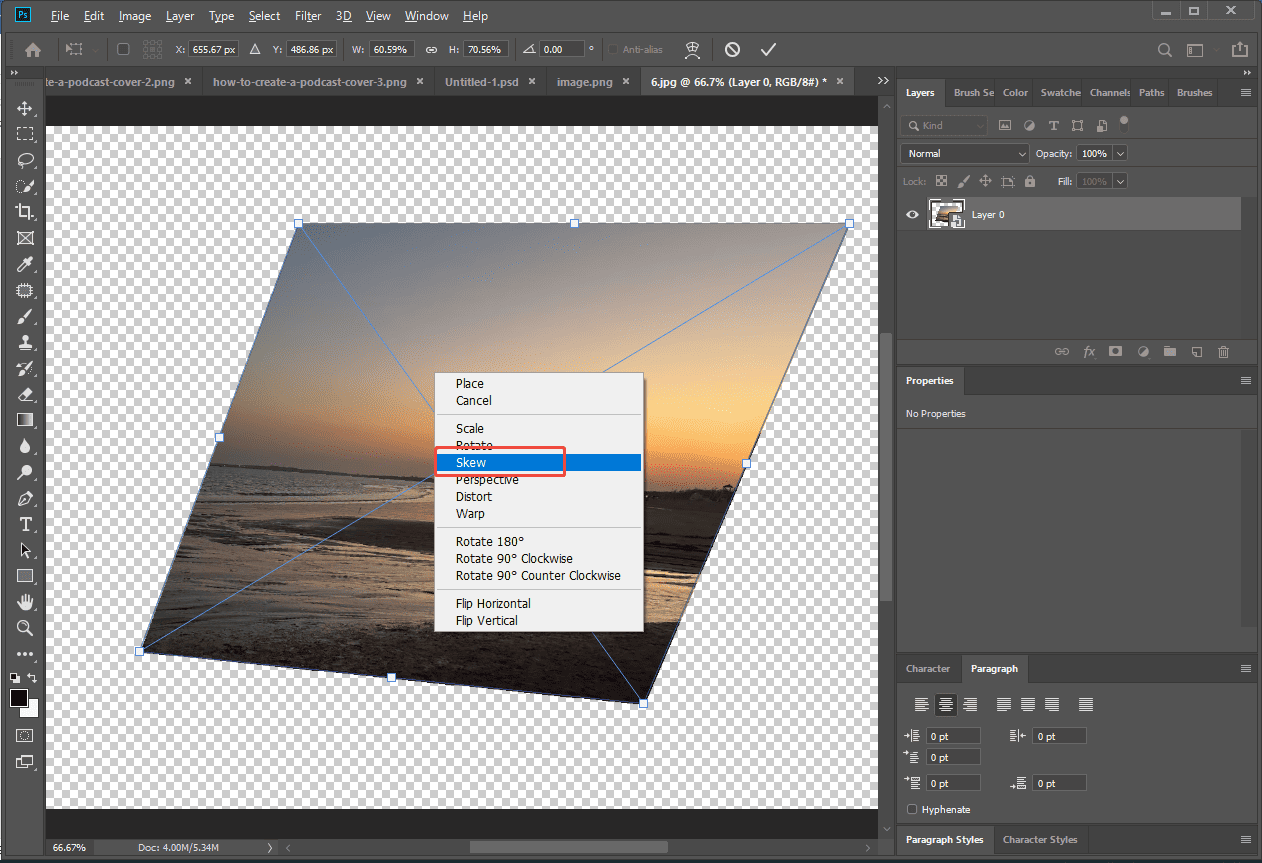Choose Warp from the transform context menu
The height and width of the screenshot is (863, 1262).
point(470,513)
